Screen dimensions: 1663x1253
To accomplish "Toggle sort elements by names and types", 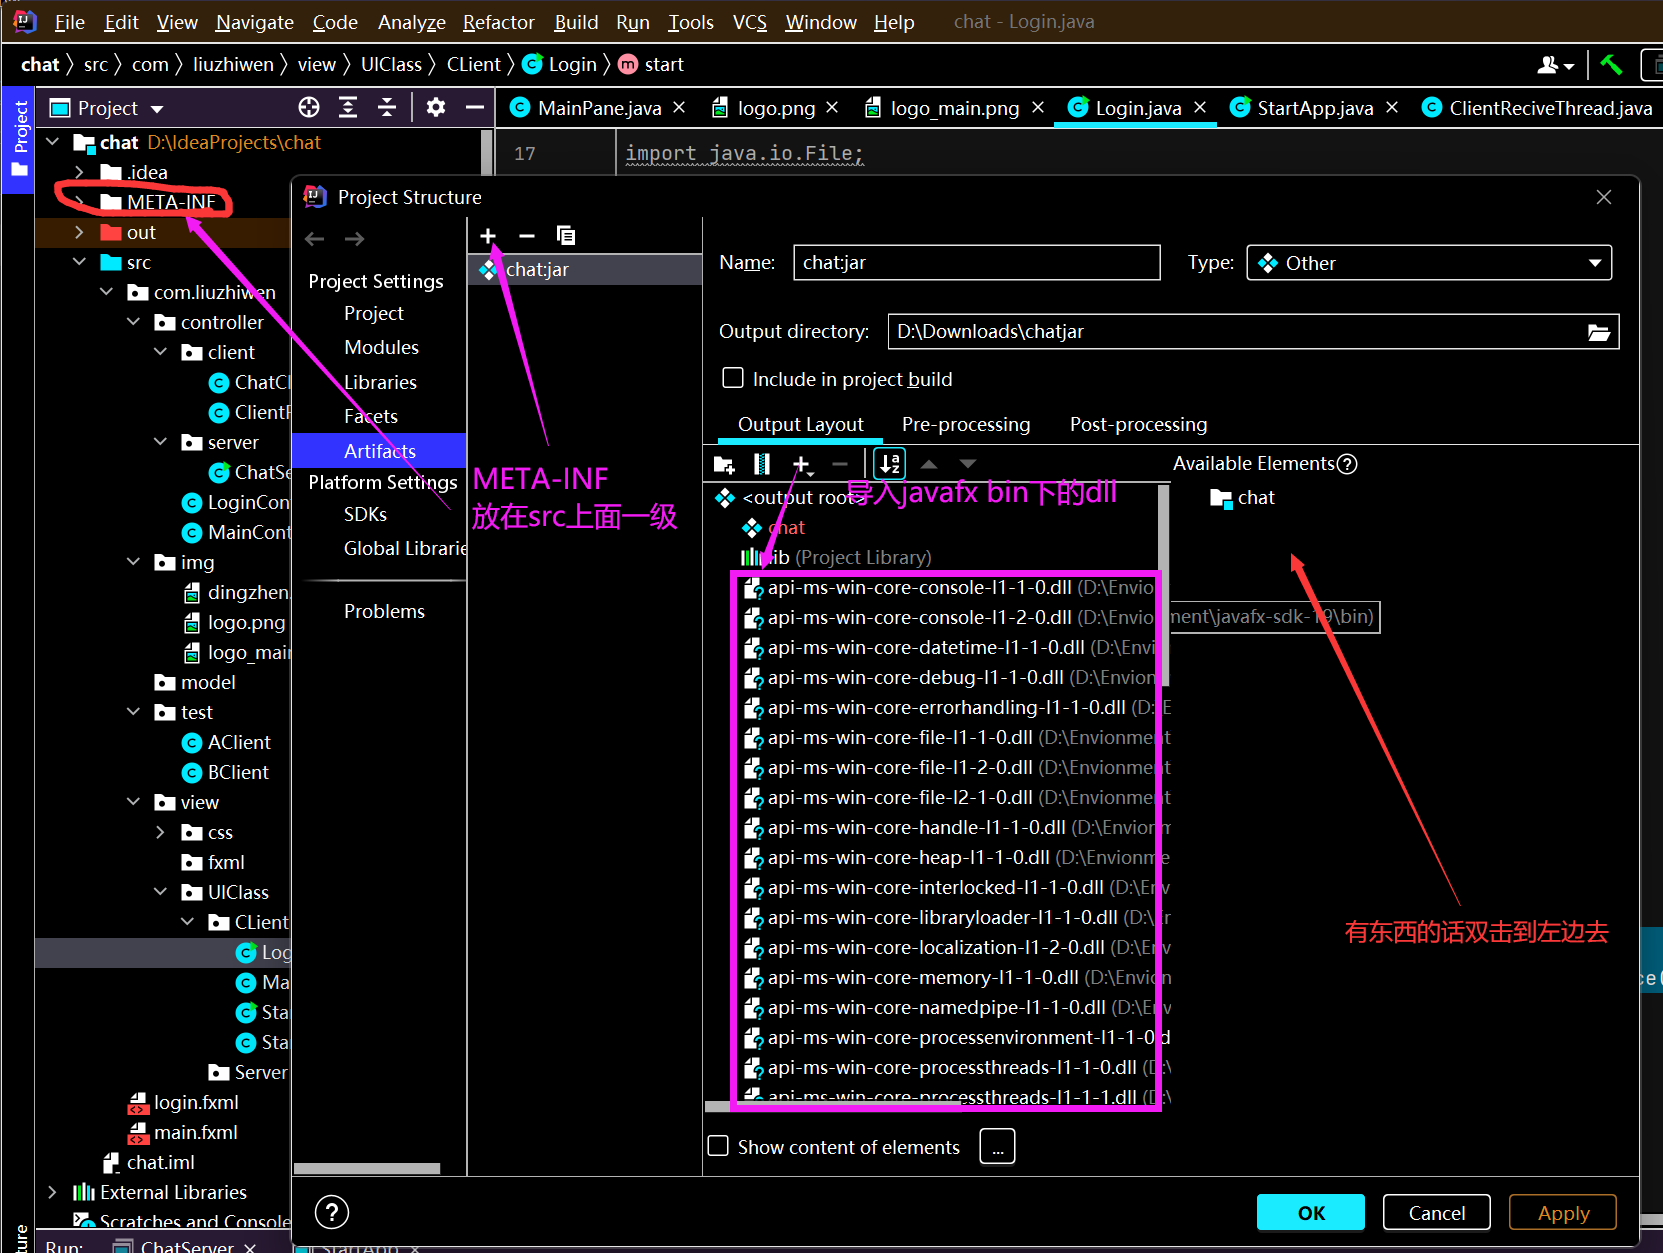I will (x=889, y=464).
